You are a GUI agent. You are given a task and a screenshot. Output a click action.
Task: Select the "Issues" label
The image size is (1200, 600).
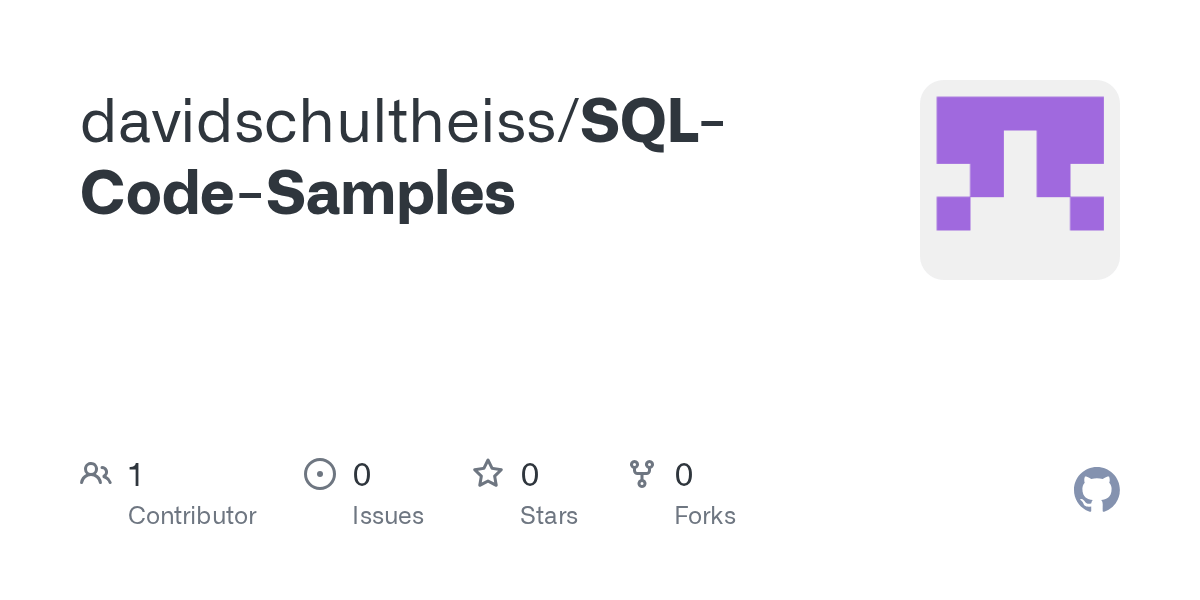pyautogui.click(x=388, y=516)
